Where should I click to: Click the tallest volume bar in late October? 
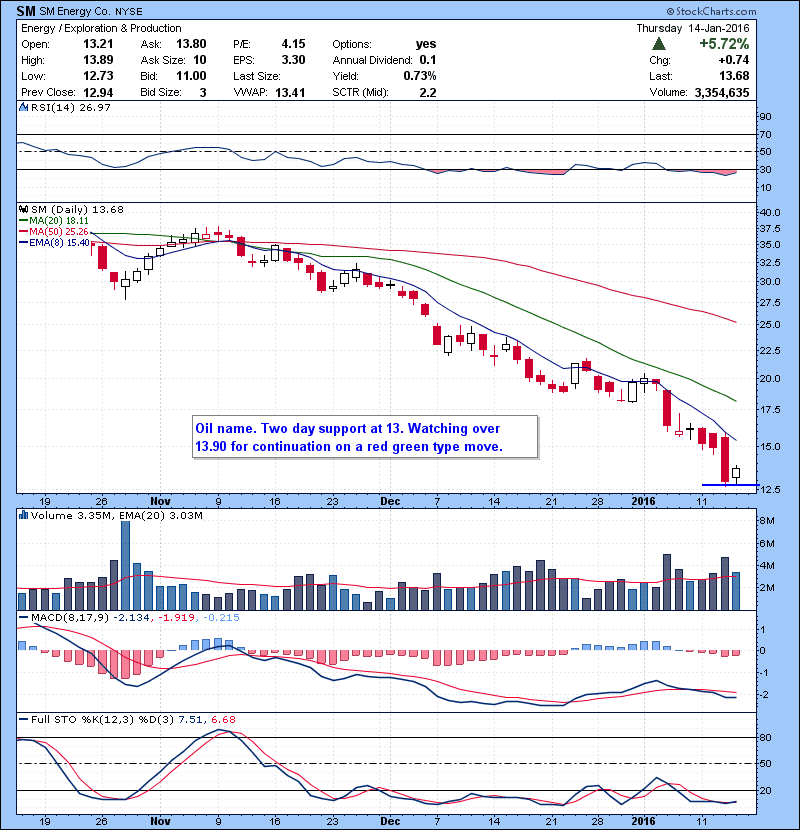click(125, 565)
